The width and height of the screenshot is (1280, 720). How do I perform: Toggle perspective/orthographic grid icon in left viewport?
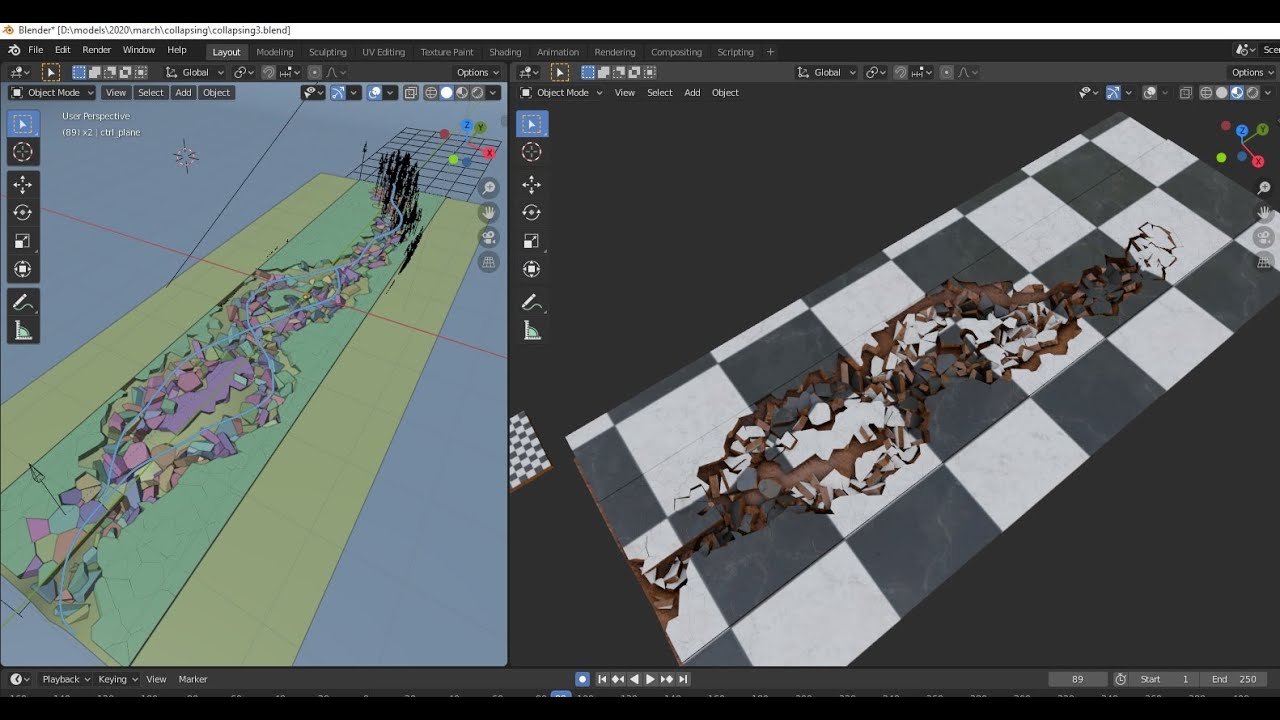coord(489,262)
